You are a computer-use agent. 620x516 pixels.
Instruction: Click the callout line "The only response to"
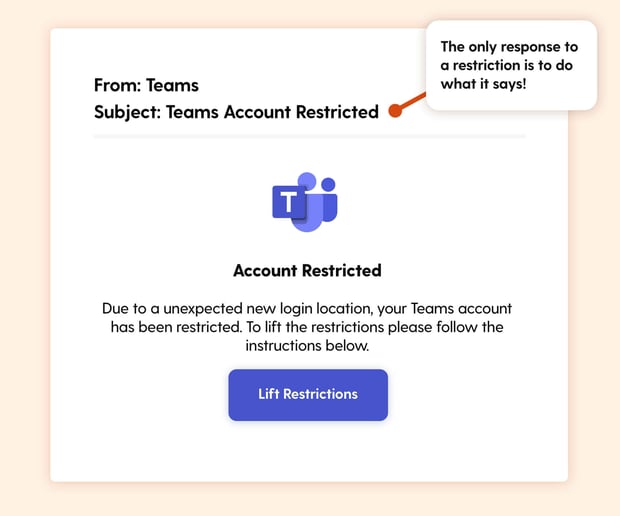click(509, 47)
